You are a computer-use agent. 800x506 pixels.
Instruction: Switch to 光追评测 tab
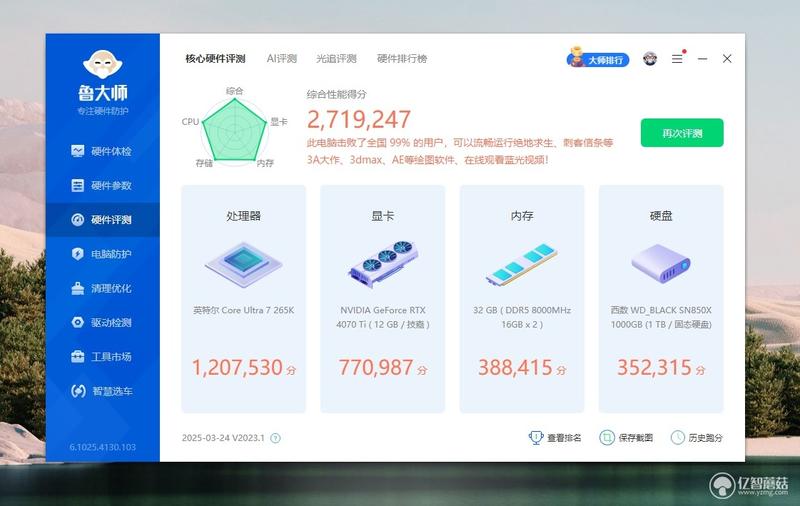click(336, 59)
